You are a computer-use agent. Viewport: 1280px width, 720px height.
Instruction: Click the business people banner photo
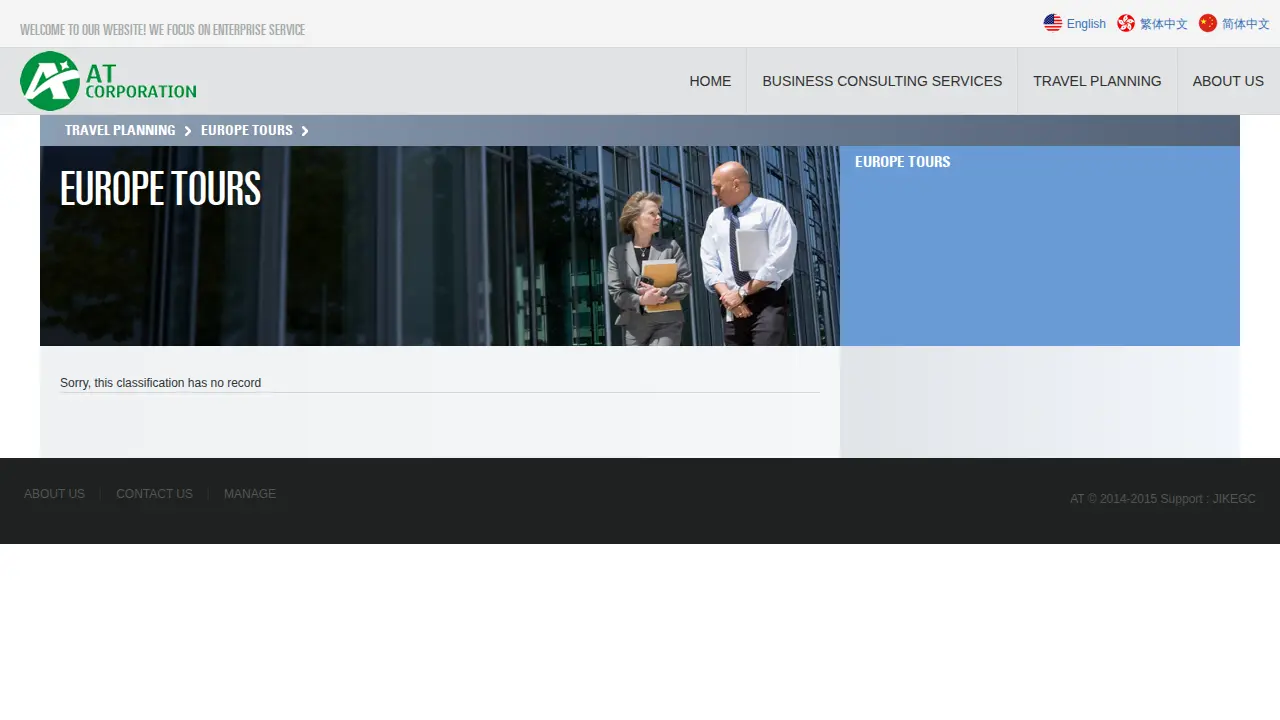click(440, 246)
